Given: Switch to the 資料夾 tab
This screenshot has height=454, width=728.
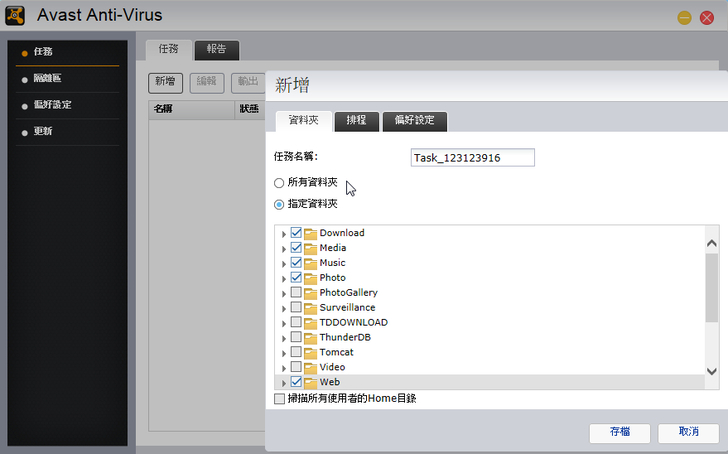Looking at the screenshot, I should tap(304, 121).
